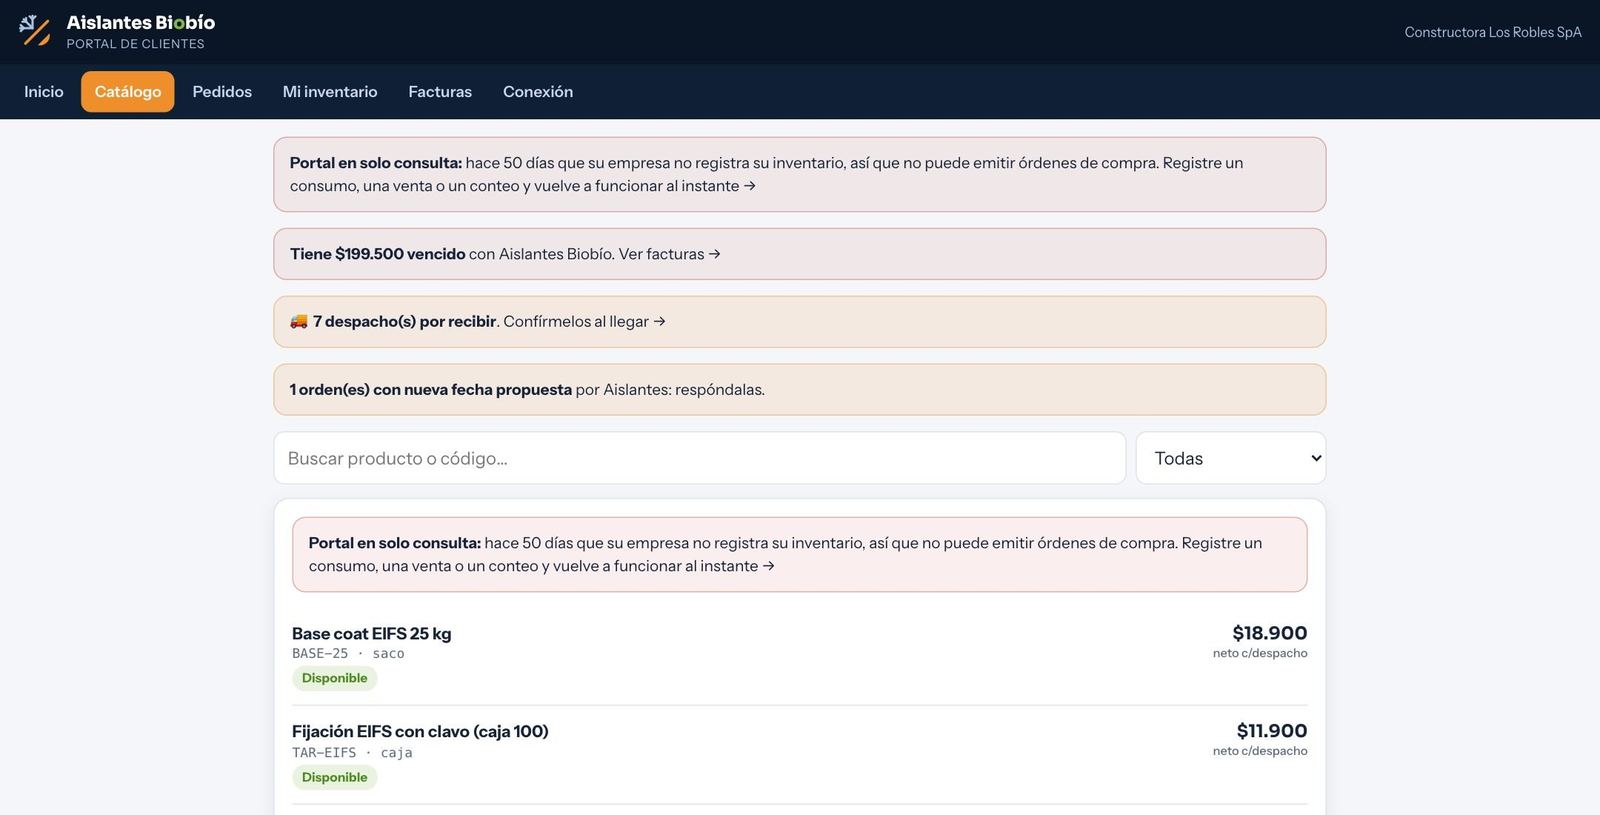
Task: Select the Catálogo tab
Action: [x=128, y=91]
